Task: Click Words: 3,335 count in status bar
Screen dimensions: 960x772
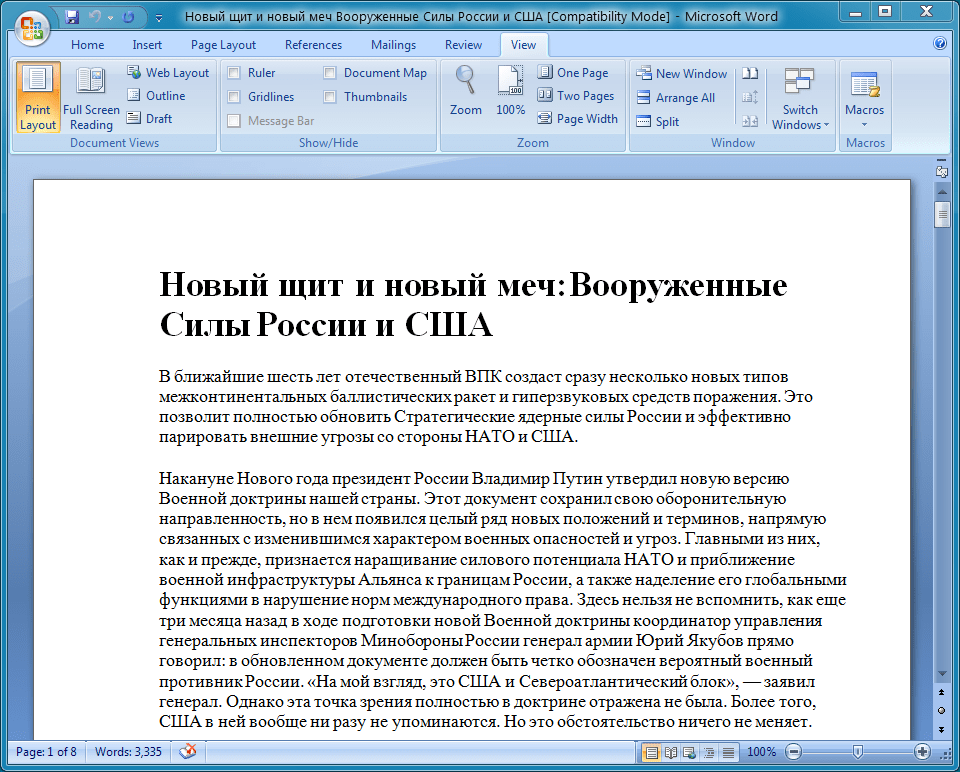Action: [x=129, y=751]
